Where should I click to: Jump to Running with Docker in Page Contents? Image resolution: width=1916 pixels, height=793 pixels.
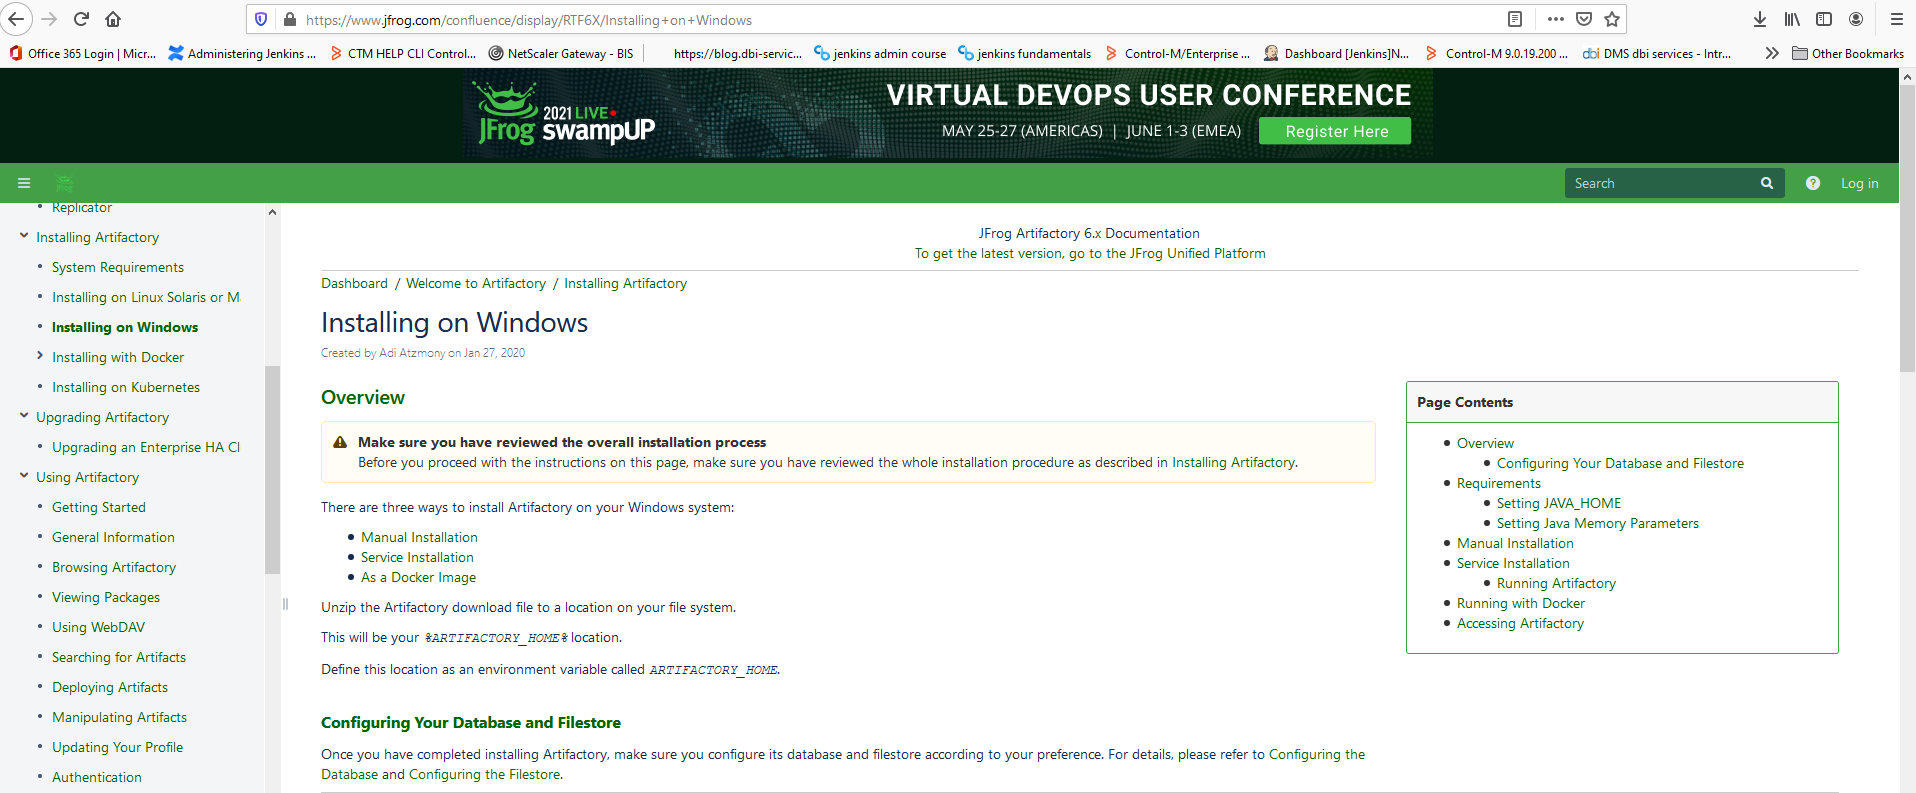[1521, 603]
